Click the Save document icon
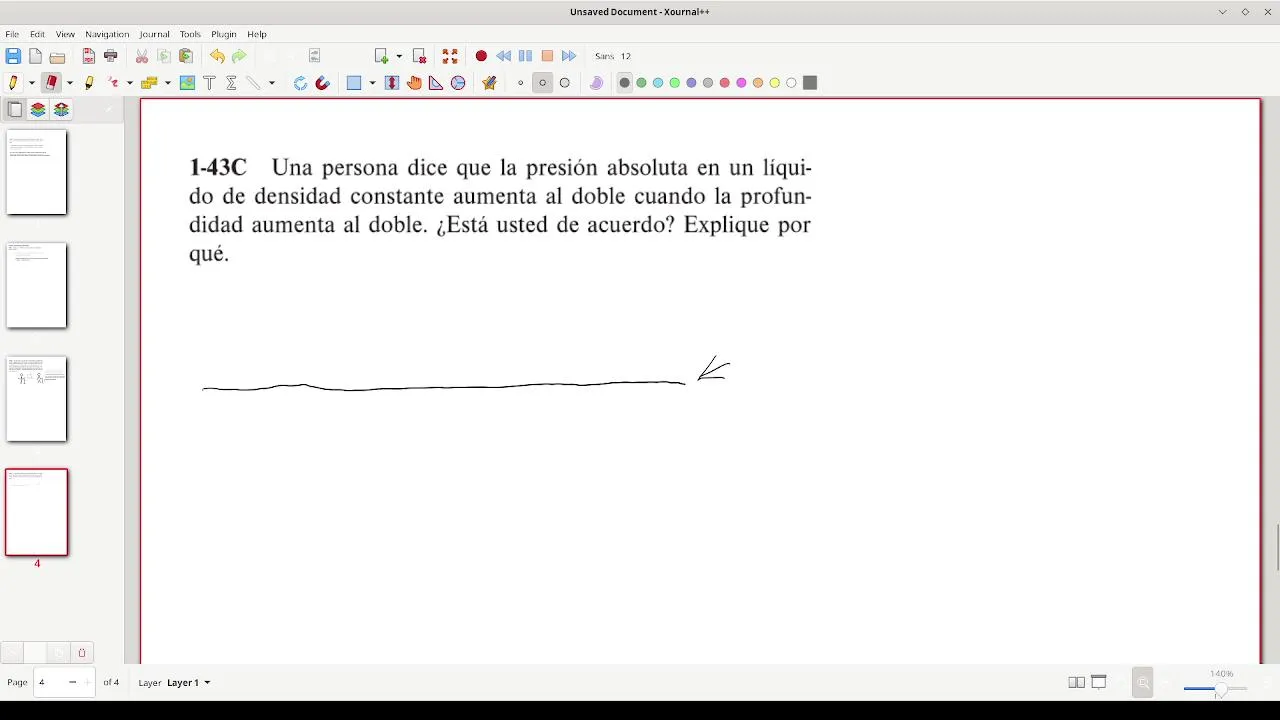The width and height of the screenshot is (1280, 720). (x=13, y=56)
